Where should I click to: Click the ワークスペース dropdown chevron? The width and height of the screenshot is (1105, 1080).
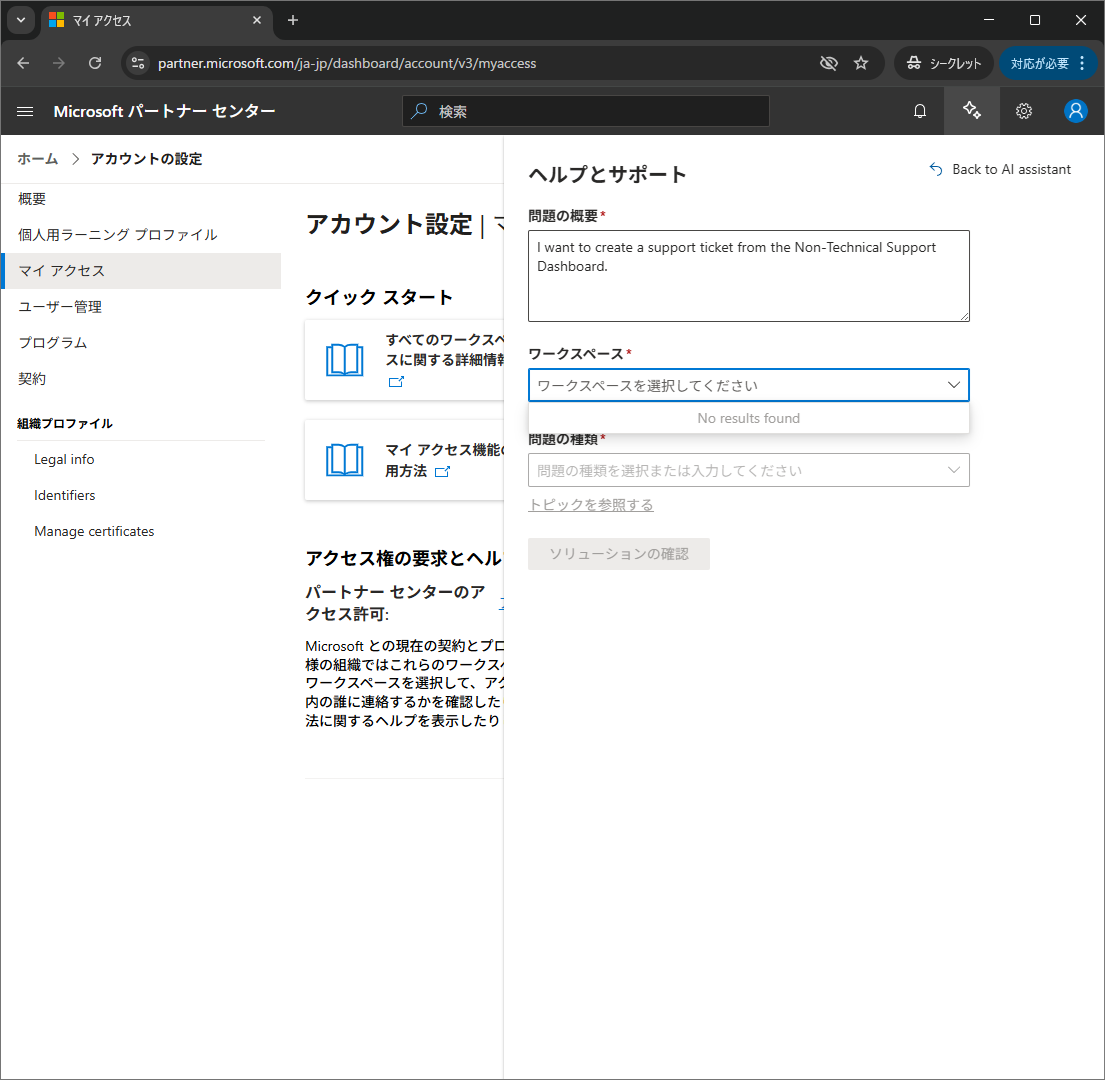pos(953,385)
